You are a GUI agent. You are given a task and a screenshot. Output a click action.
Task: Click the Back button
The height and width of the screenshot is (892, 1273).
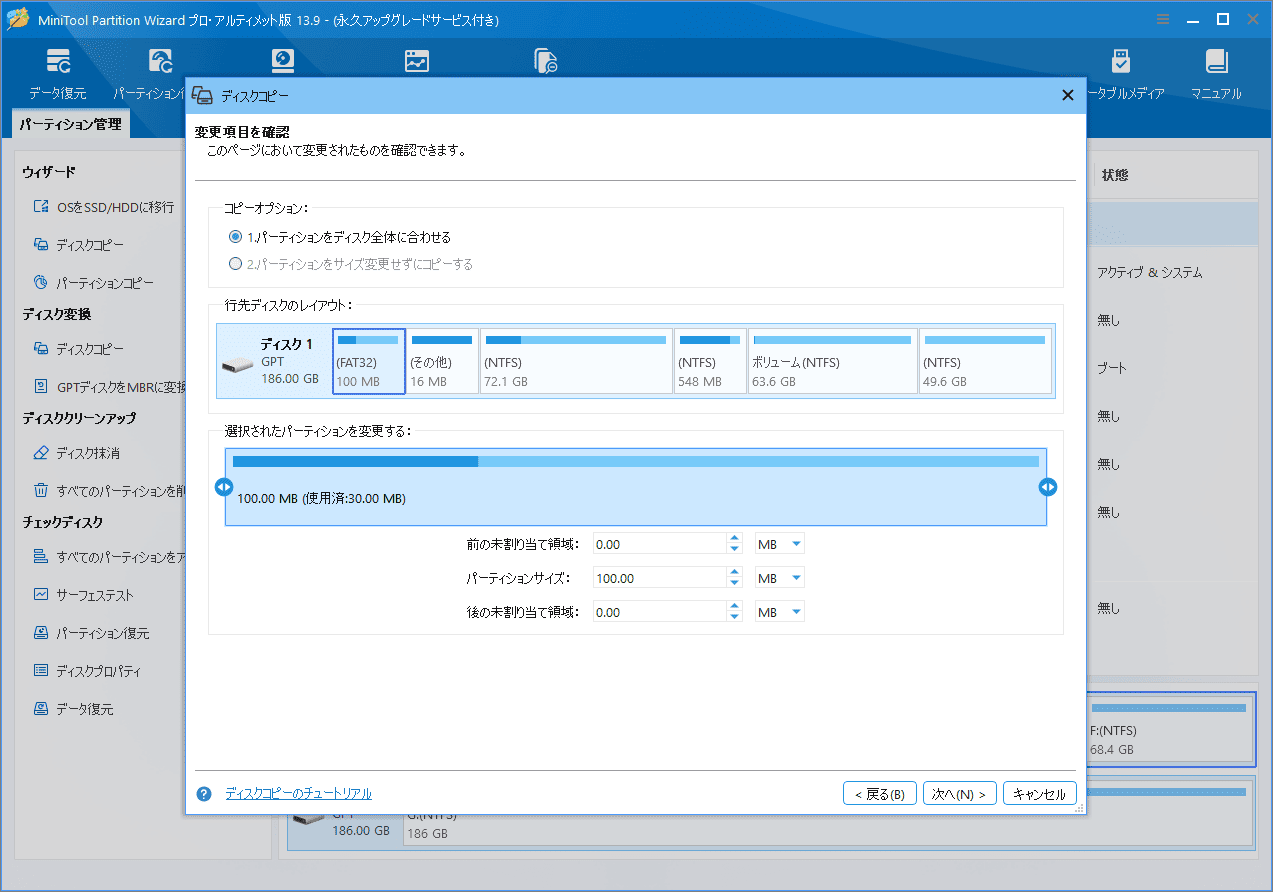pyautogui.click(x=880, y=794)
